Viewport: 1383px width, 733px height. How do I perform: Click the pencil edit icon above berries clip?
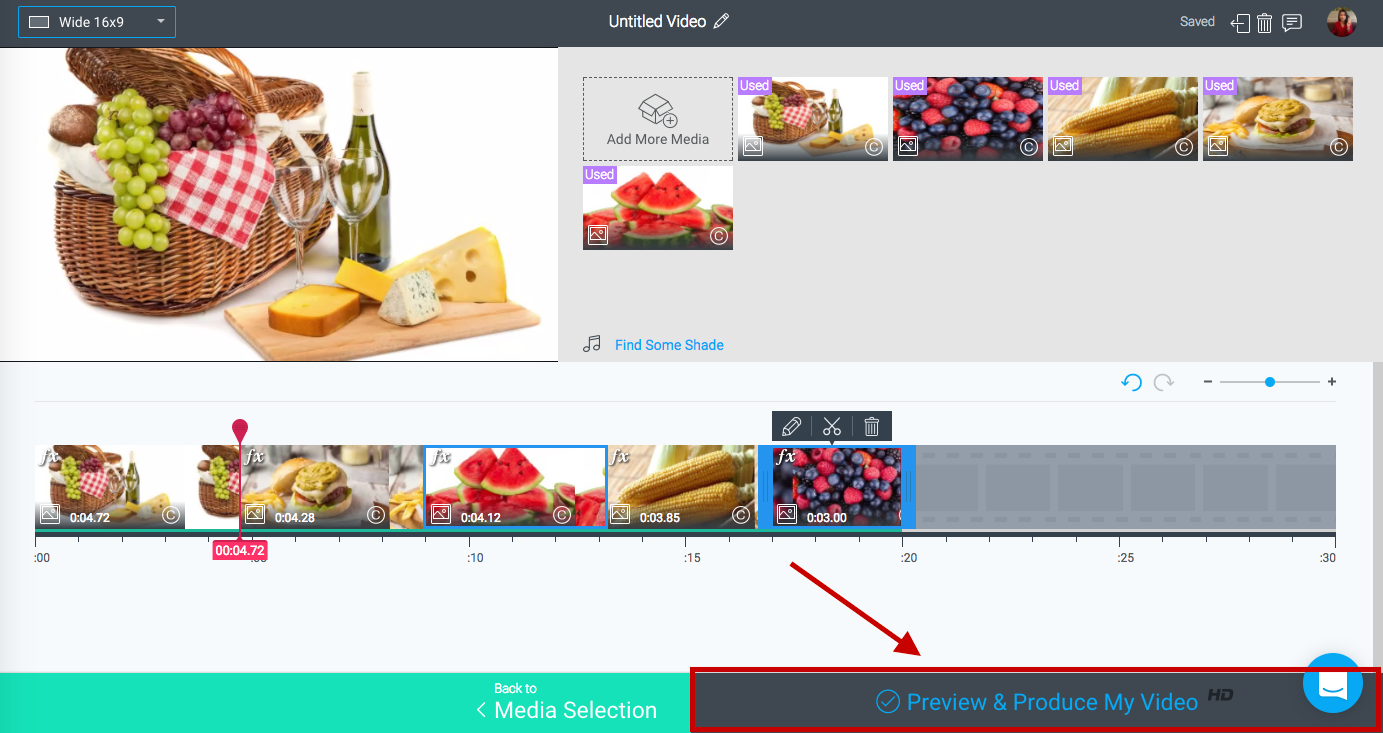pos(791,427)
